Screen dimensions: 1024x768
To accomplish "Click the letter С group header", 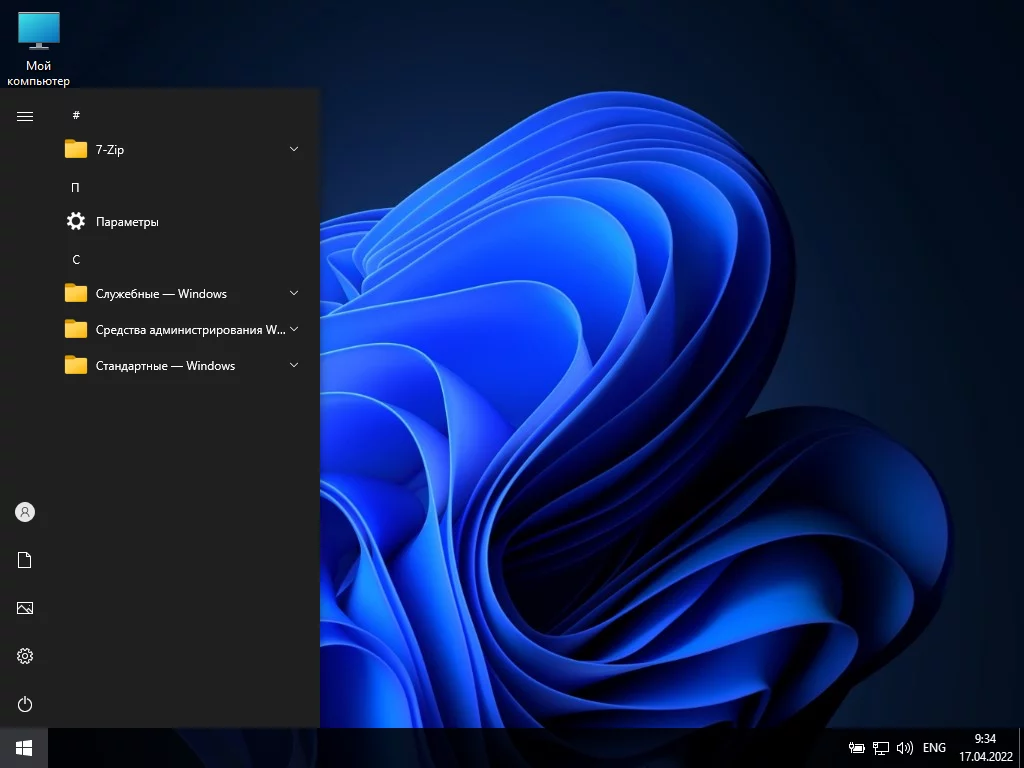I will click(x=76, y=259).
